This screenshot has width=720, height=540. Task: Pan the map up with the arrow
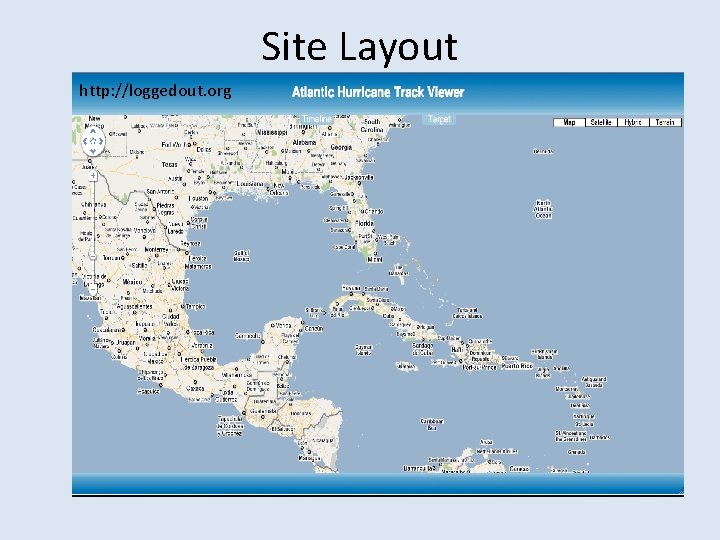pos(93,131)
